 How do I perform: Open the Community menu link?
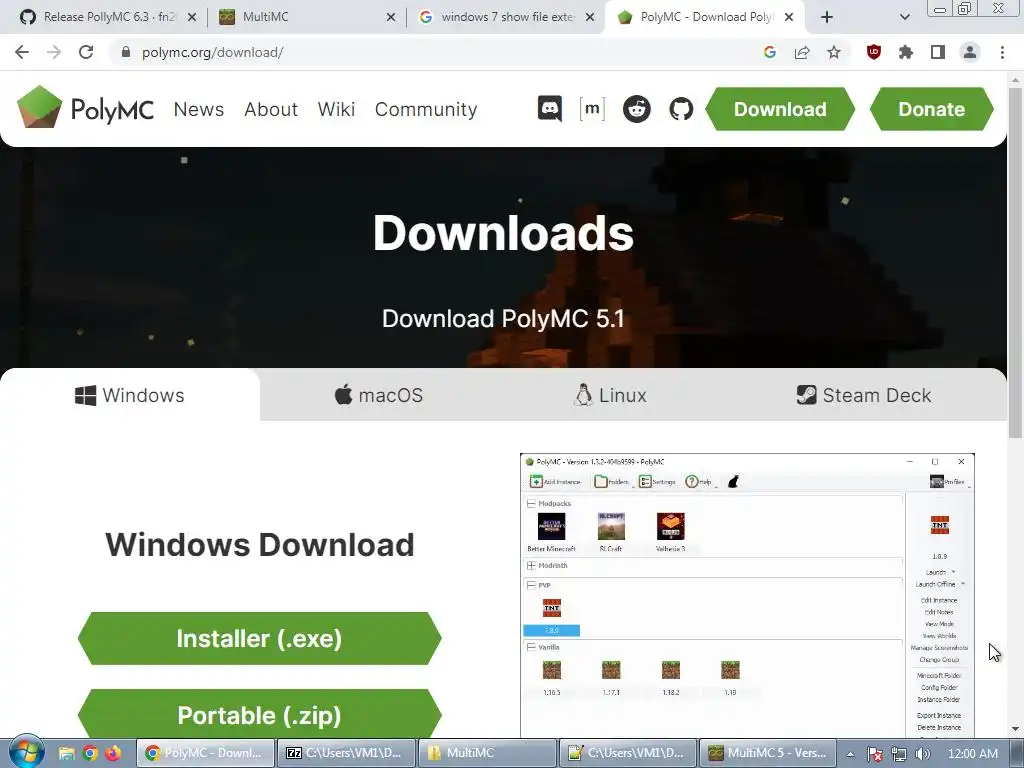[426, 109]
